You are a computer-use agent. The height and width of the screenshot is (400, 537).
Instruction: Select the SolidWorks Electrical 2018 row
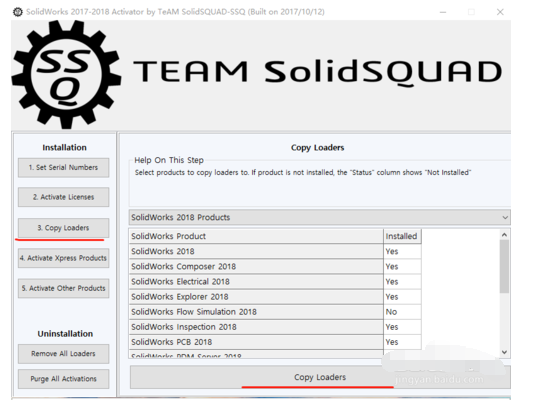click(275, 282)
